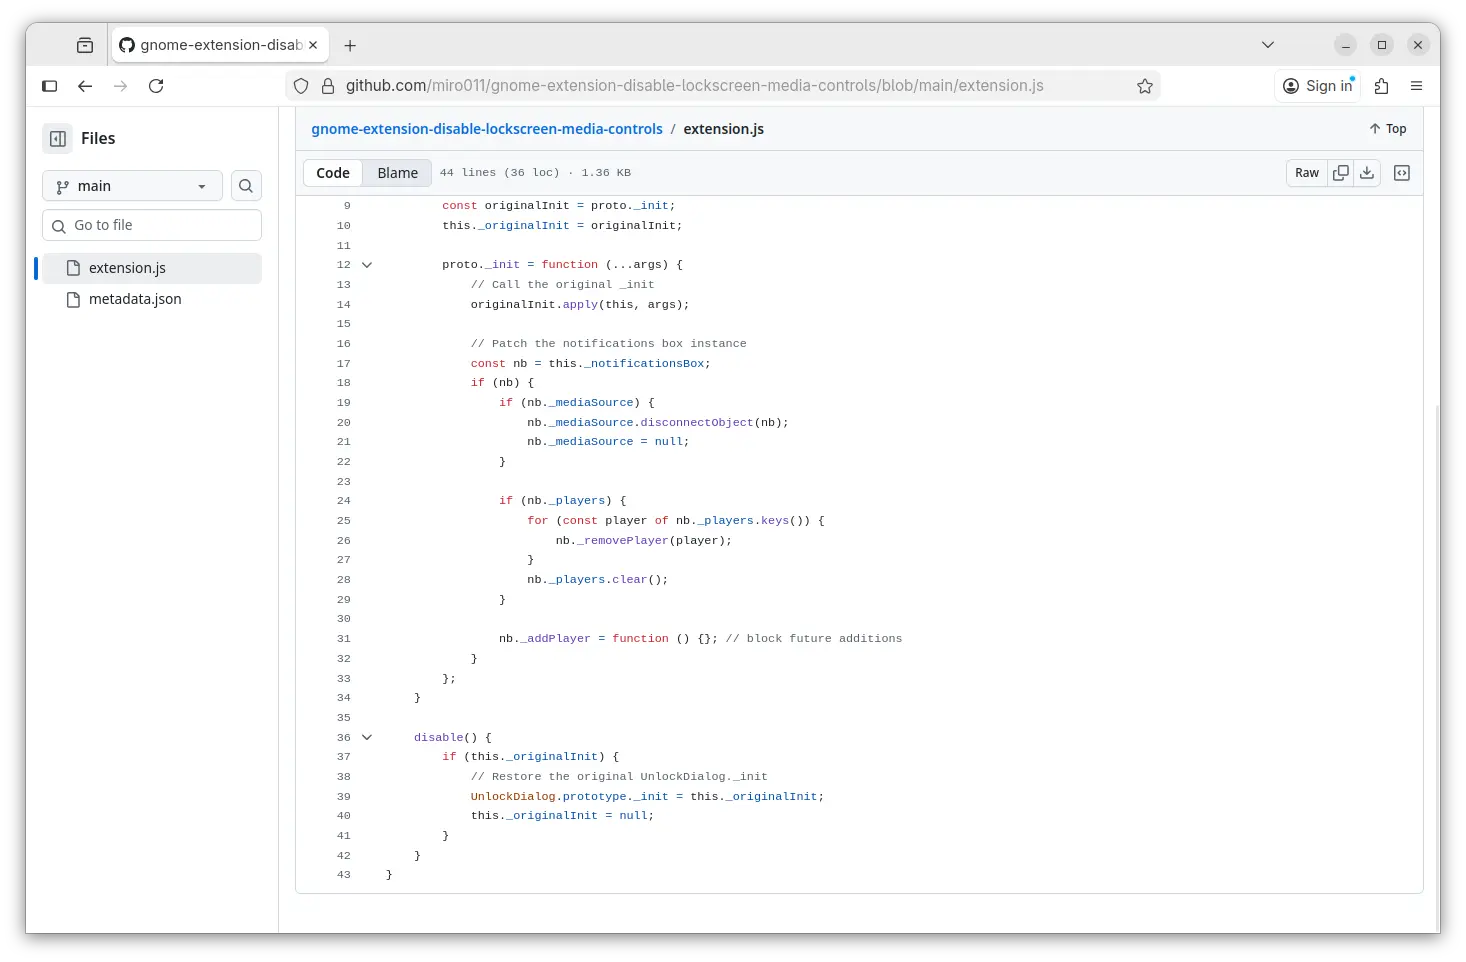Switch to Code view
This screenshot has width=1466, height=962.
click(333, 173)
